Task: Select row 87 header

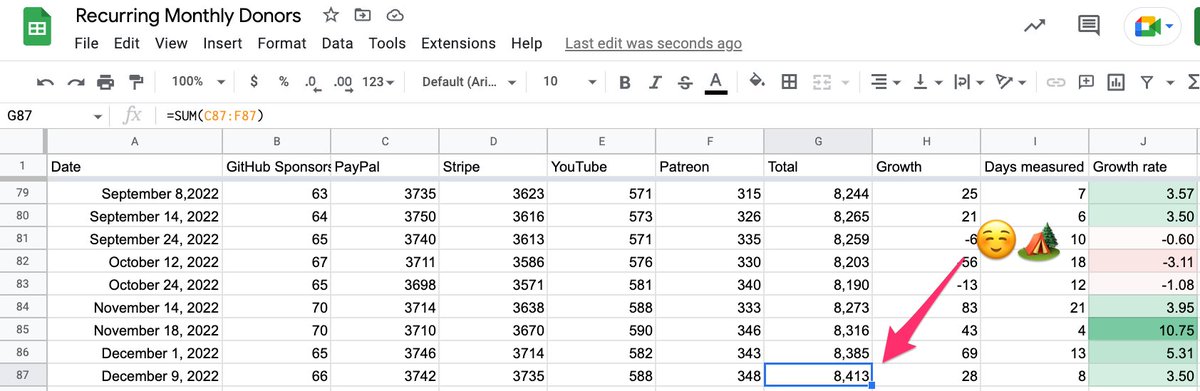Action: [23, 376]
